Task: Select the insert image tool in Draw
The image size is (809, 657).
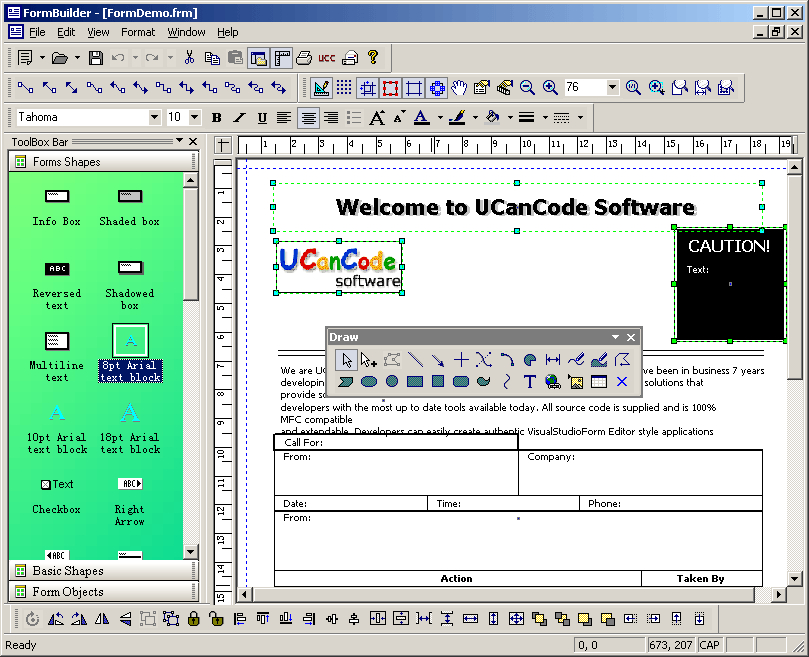Action: 576,382
